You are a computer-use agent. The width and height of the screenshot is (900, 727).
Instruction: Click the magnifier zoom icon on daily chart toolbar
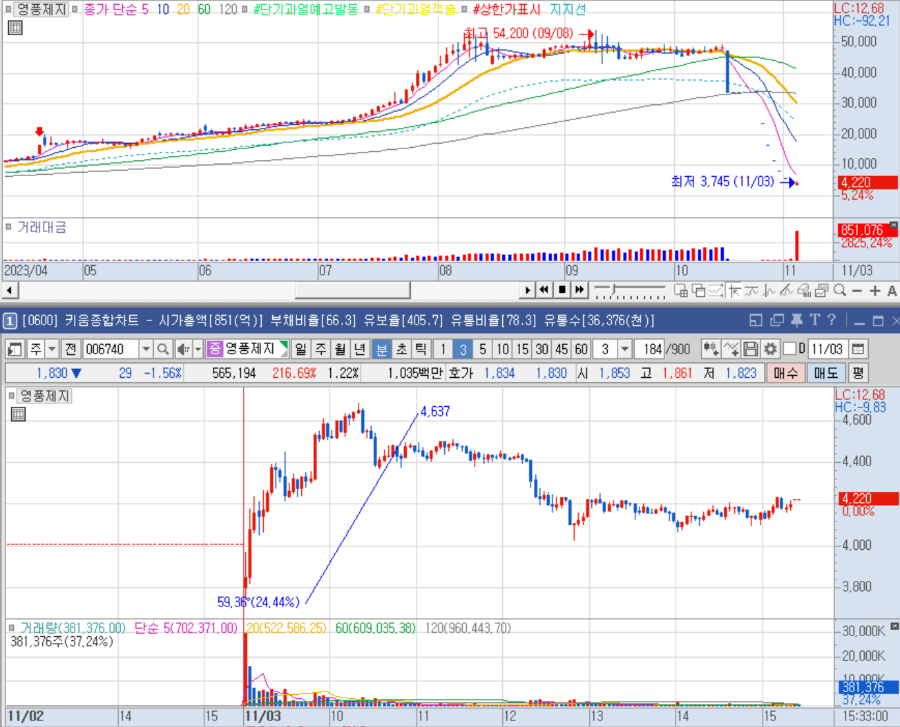pyautogui.click(x=840, y=290)
